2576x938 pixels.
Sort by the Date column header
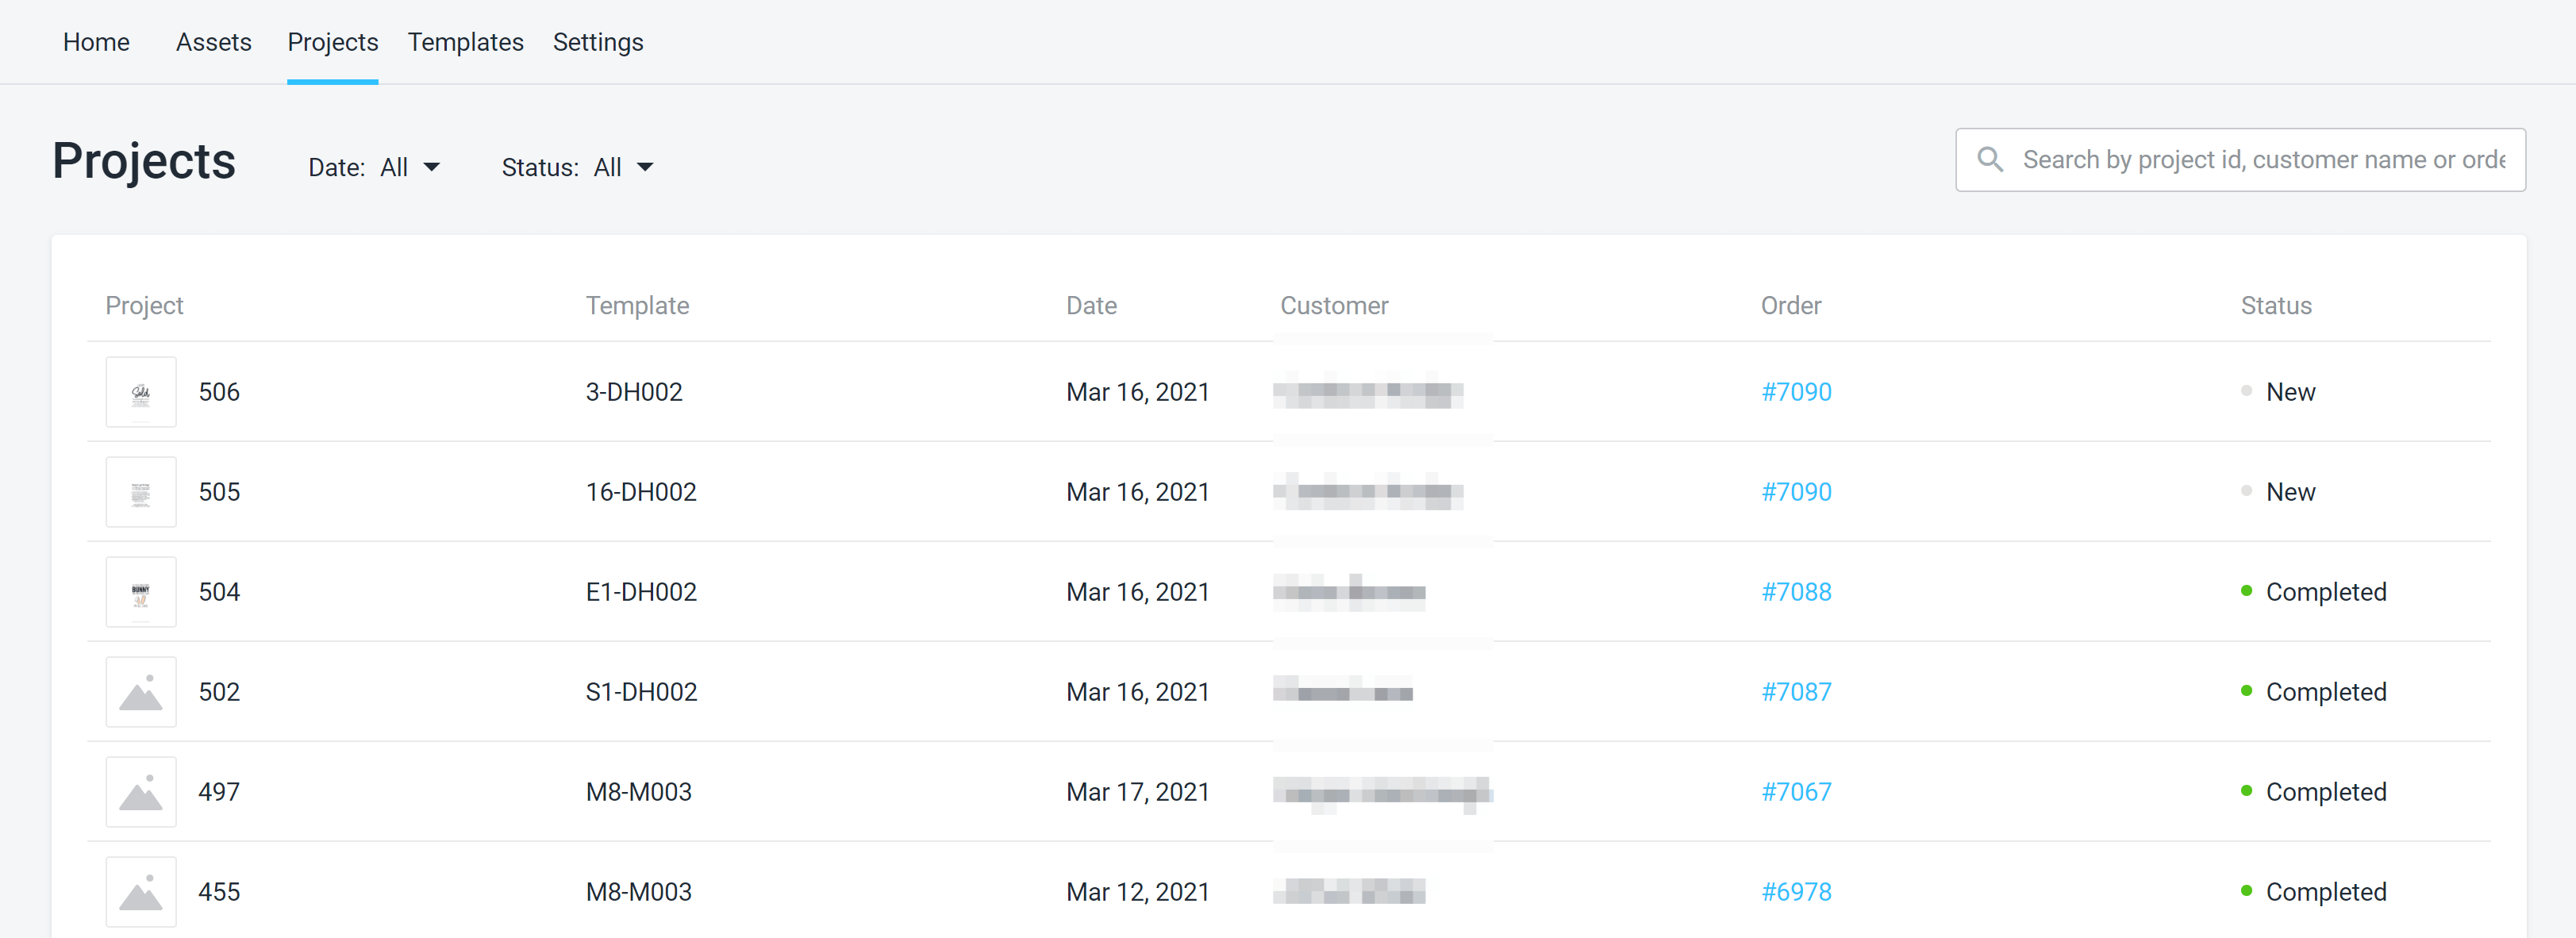[x=1091, y=305]
